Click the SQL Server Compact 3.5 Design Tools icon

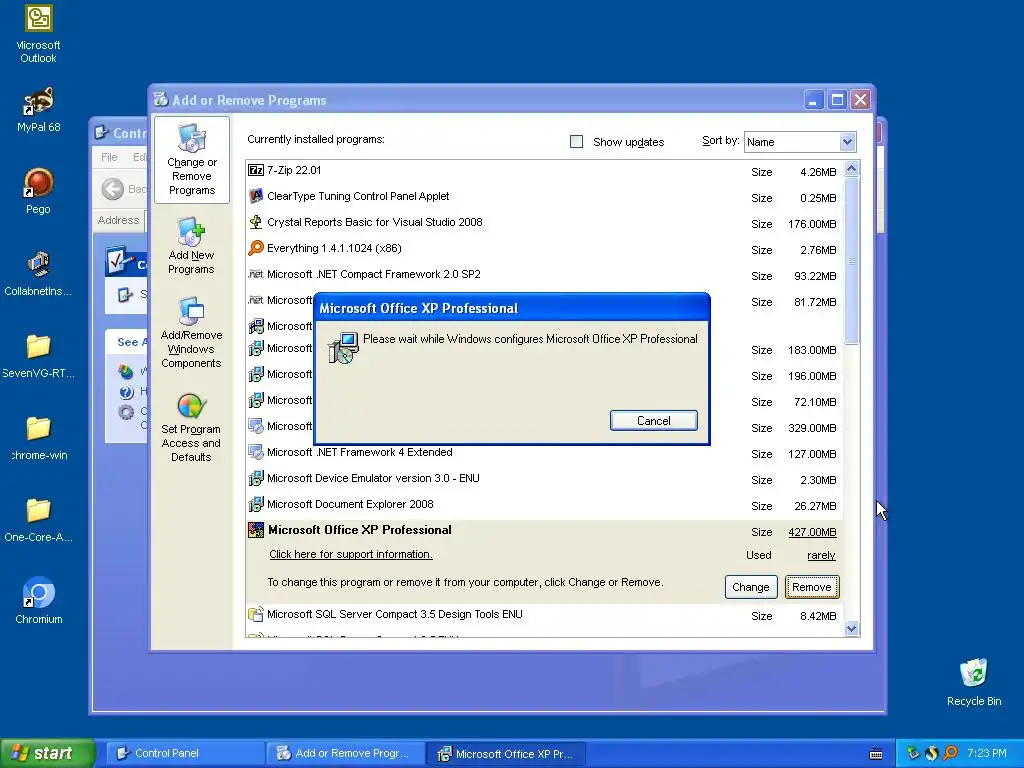tap(255, 615)
